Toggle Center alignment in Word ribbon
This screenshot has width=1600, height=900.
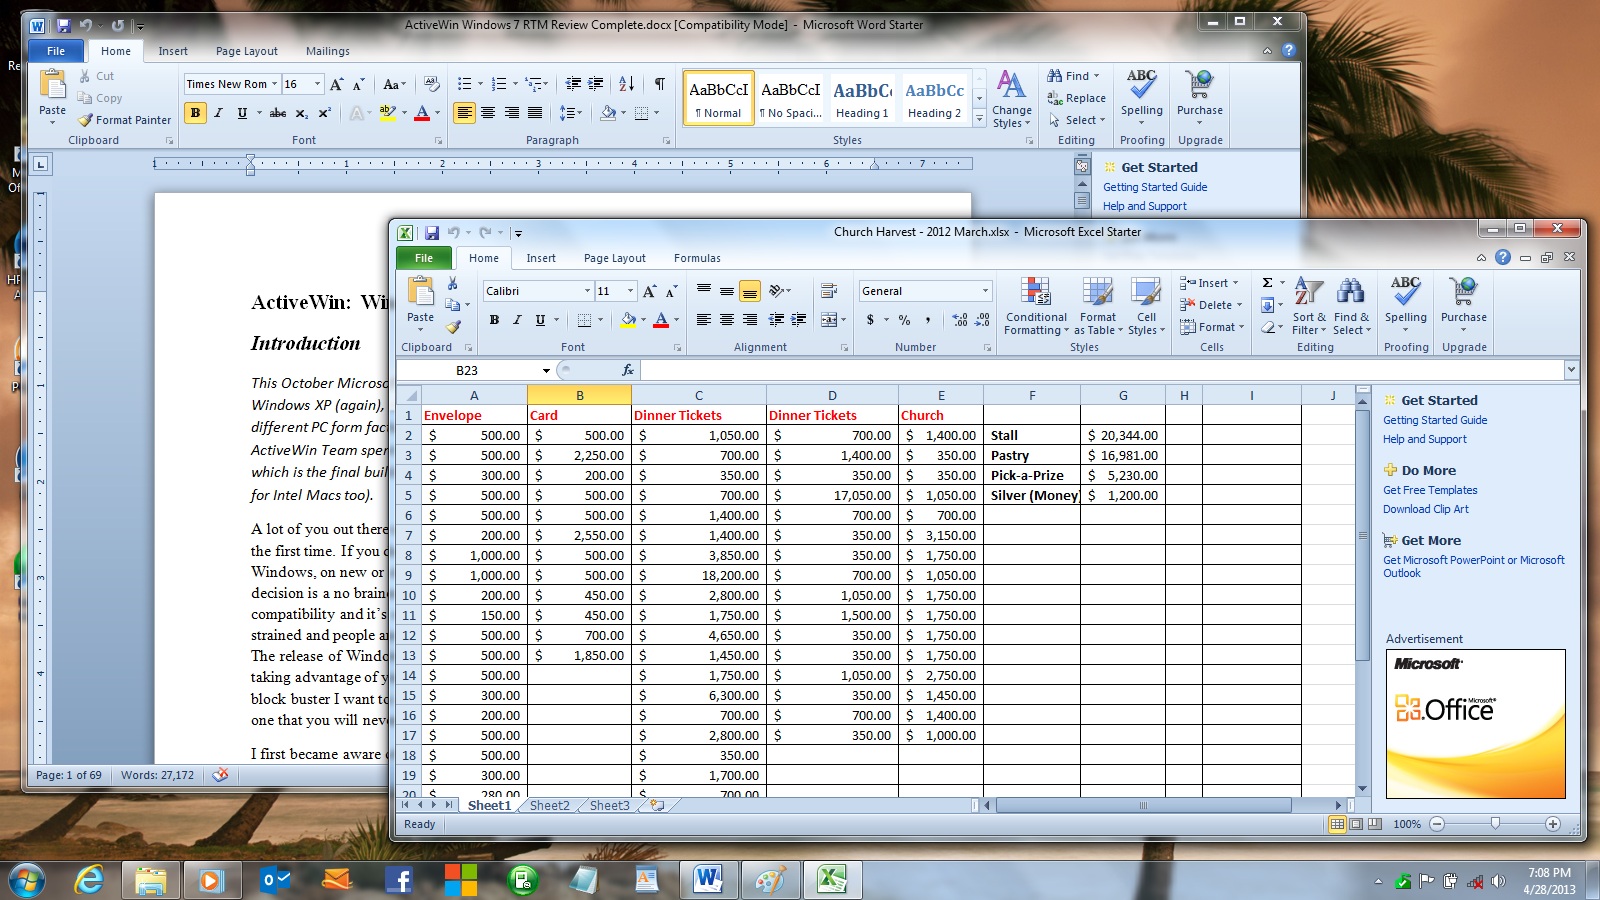point(488,113)
